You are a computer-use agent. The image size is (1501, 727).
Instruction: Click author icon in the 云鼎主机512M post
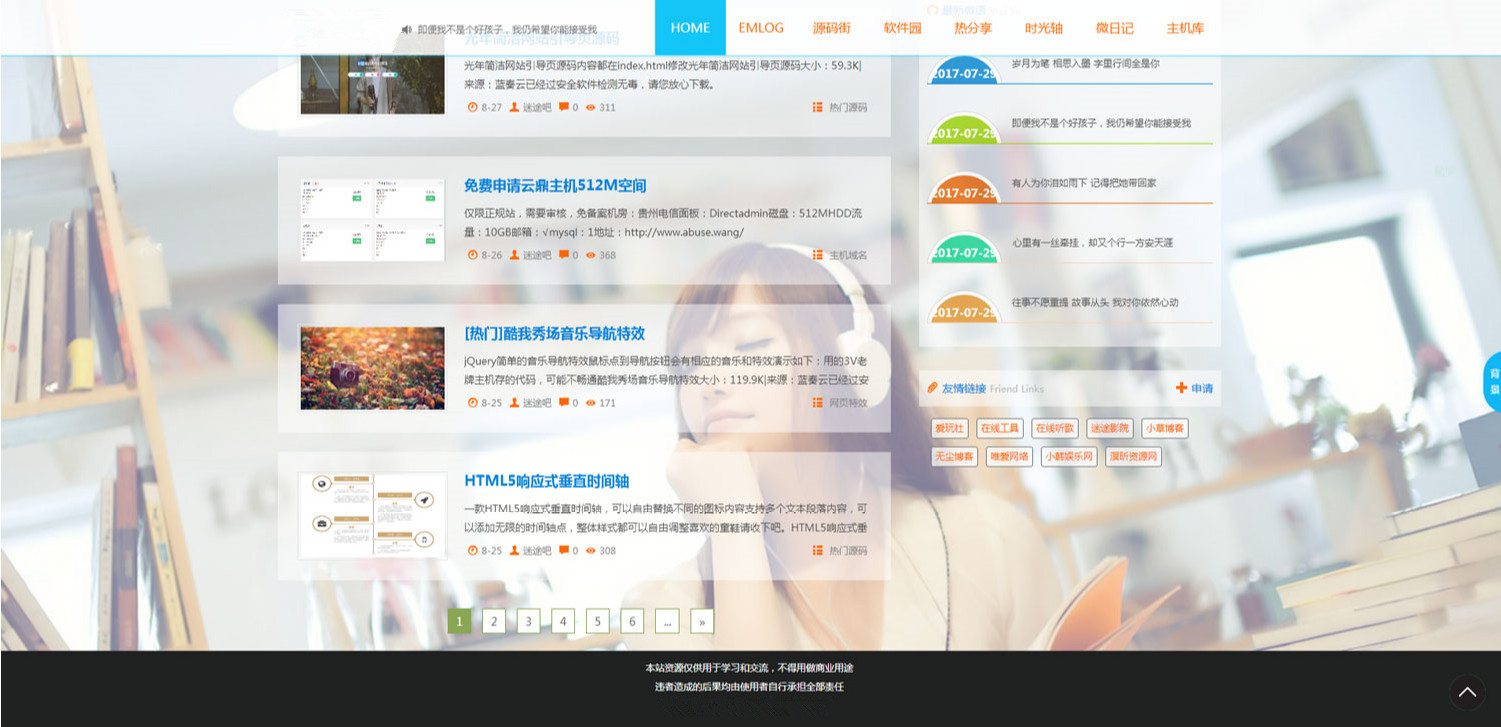click(x=514, y=255)
